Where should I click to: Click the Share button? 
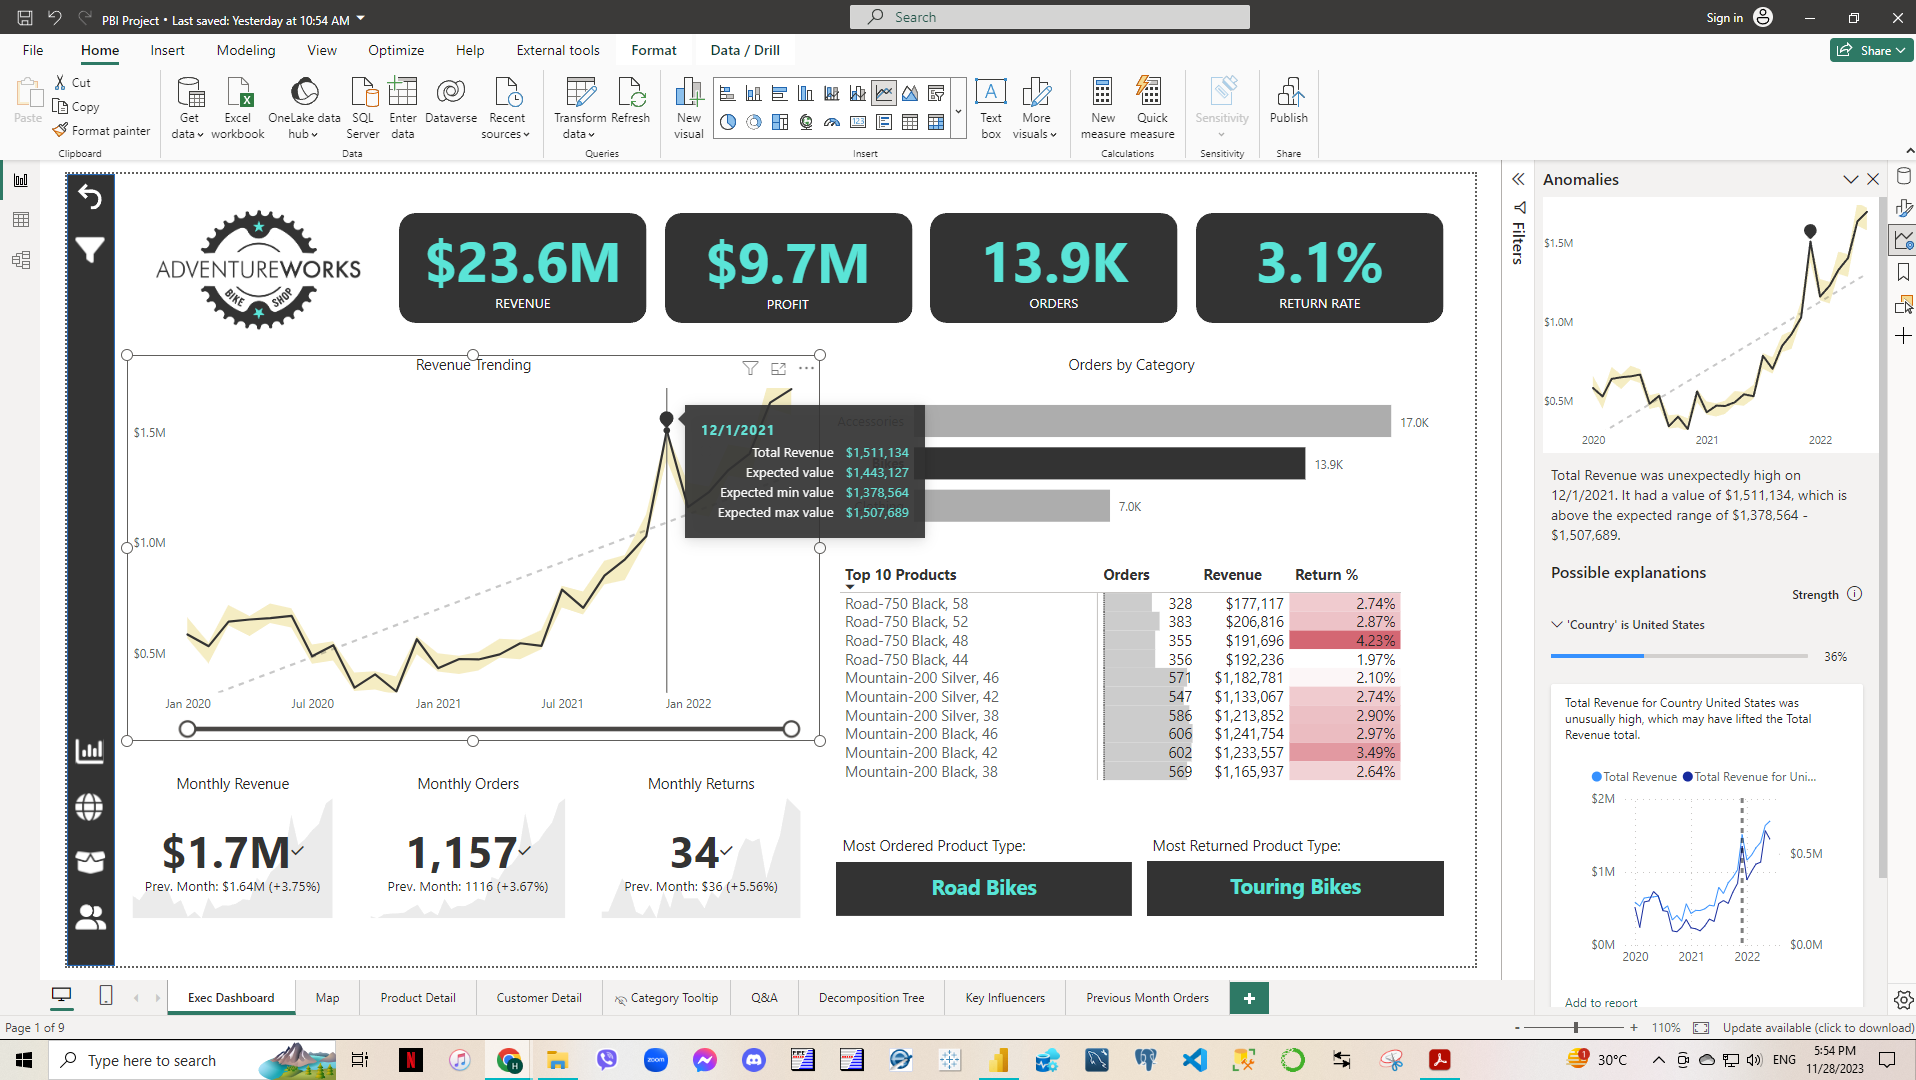click(1871, 50)
